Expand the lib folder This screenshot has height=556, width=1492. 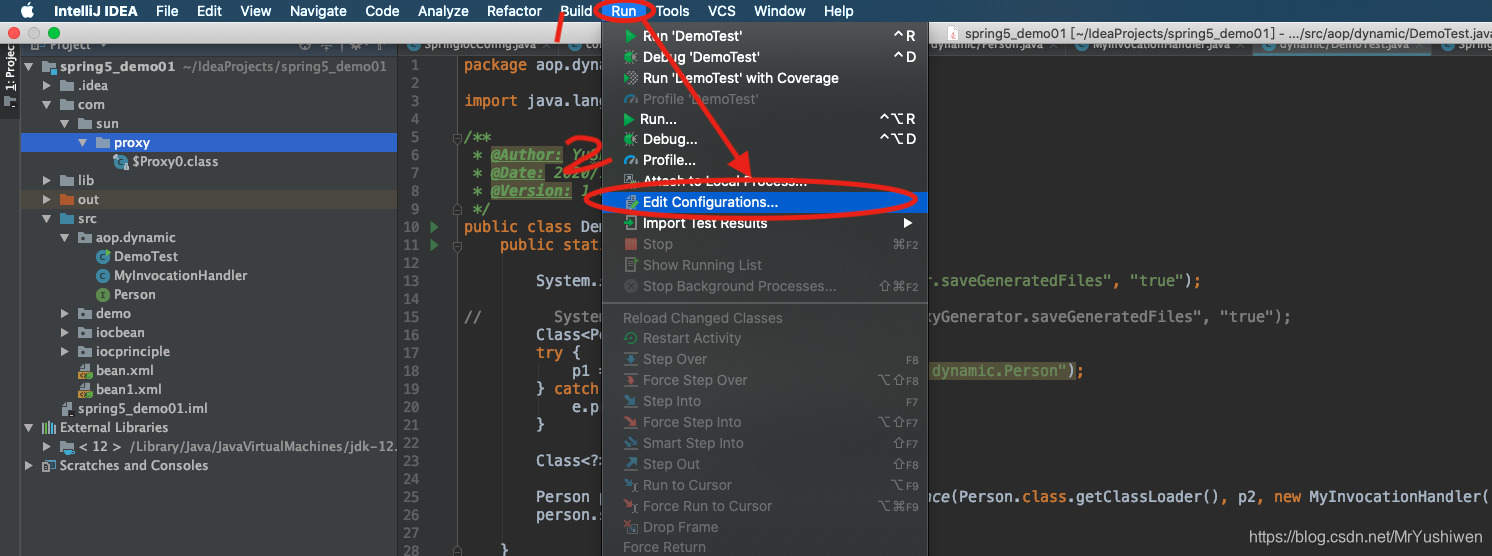[x=47, y=181]
